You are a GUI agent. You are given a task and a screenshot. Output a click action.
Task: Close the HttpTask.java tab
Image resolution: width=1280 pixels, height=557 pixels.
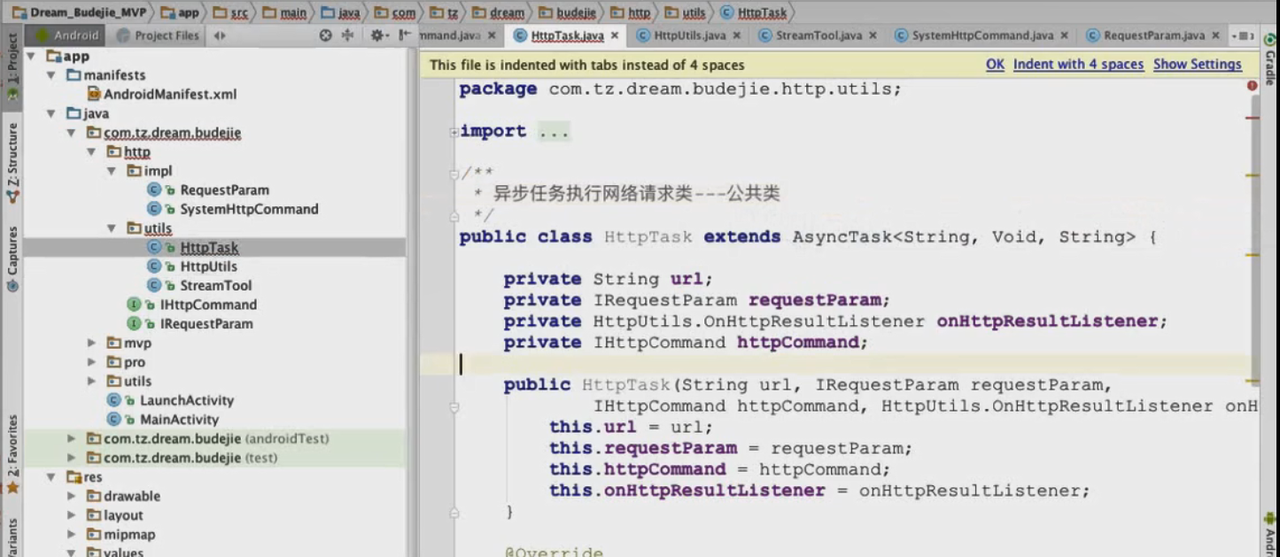pyautogui.click(x=615, y=36)
